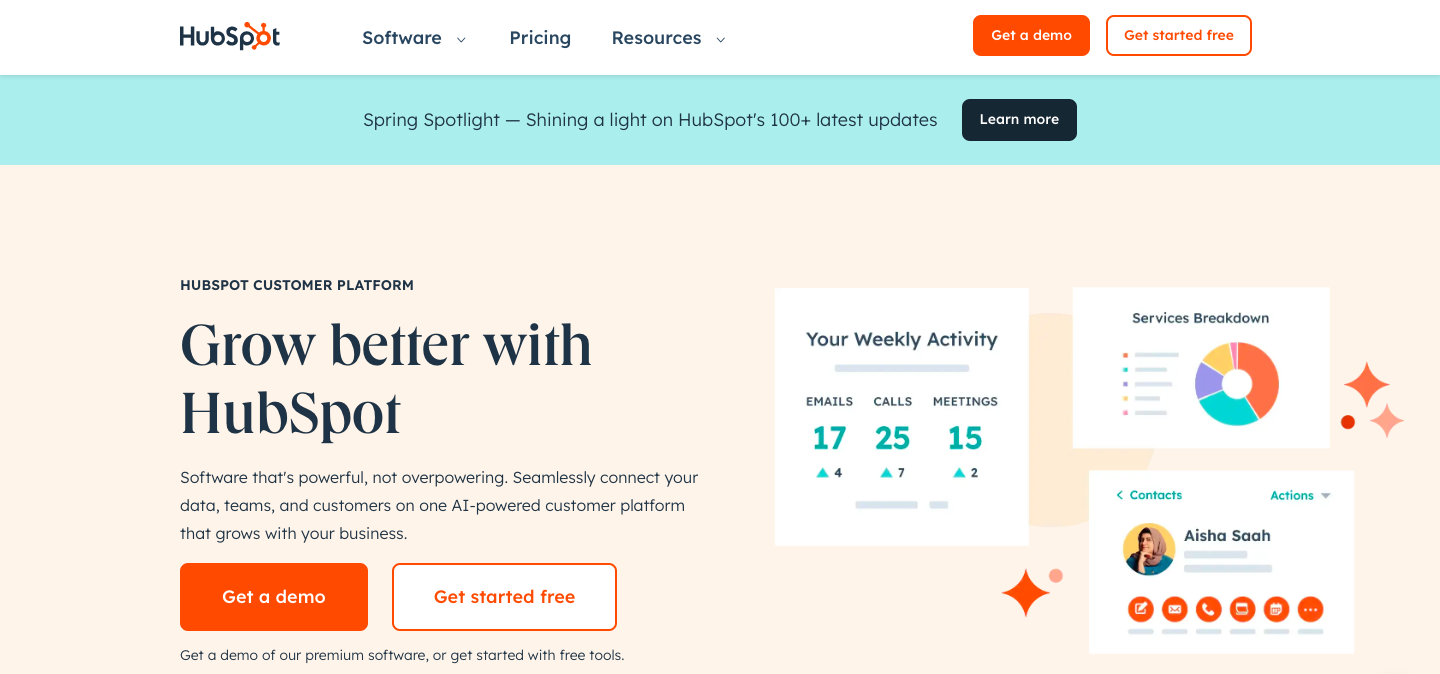Image resolution: width=1440 pixels, height=674 pixels.
Task: Expand the Software dropdown menu
Action: [414, 38]
